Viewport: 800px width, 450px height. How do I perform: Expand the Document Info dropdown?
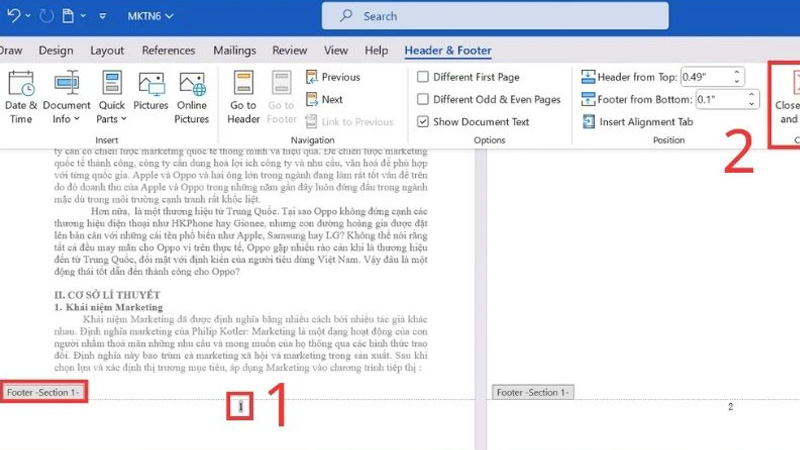coord(66,119)
